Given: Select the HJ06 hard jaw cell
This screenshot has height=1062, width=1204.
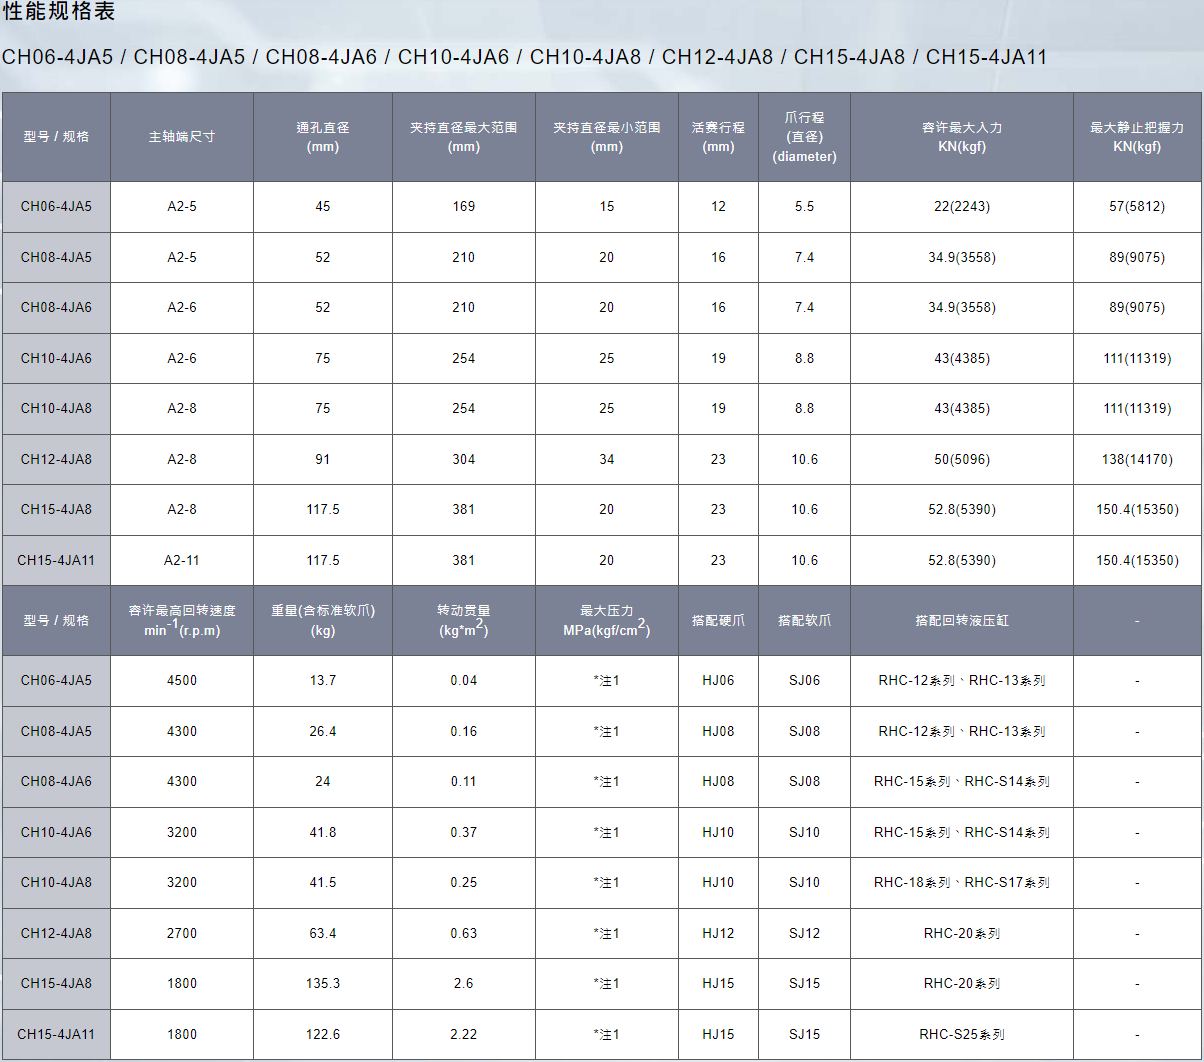Looking at the screenshot, I should coord(718,681).
